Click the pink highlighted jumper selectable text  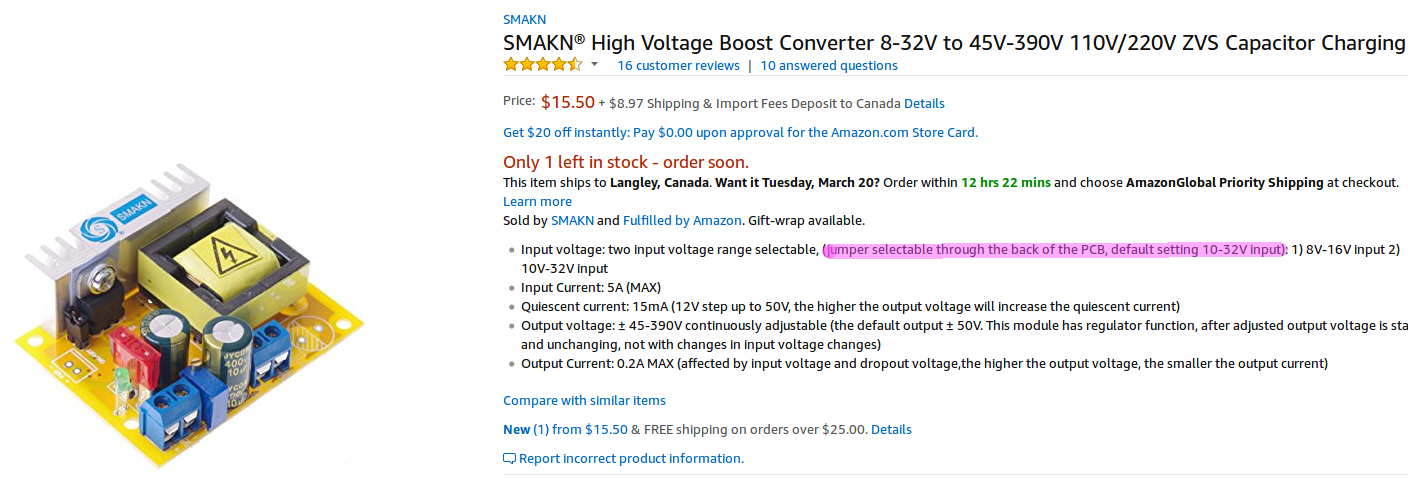pos(1053,250)
